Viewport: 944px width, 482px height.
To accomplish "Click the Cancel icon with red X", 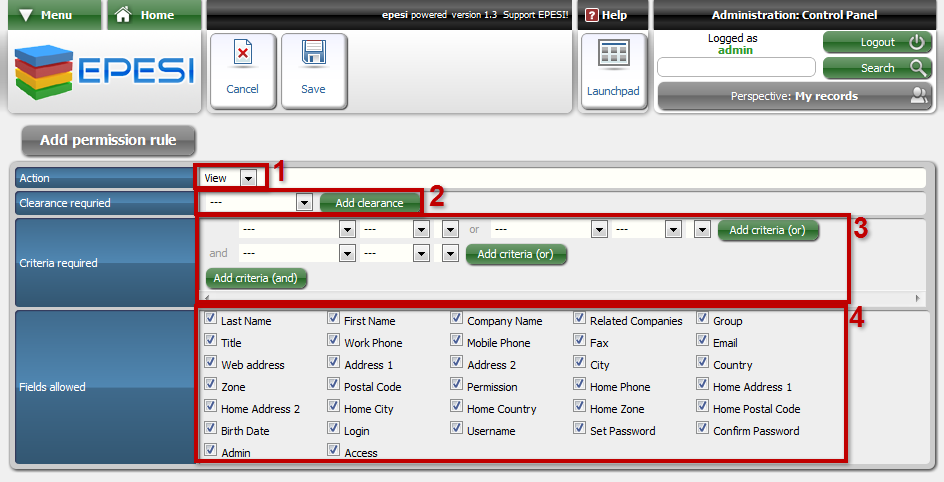I will pos(243,54).
